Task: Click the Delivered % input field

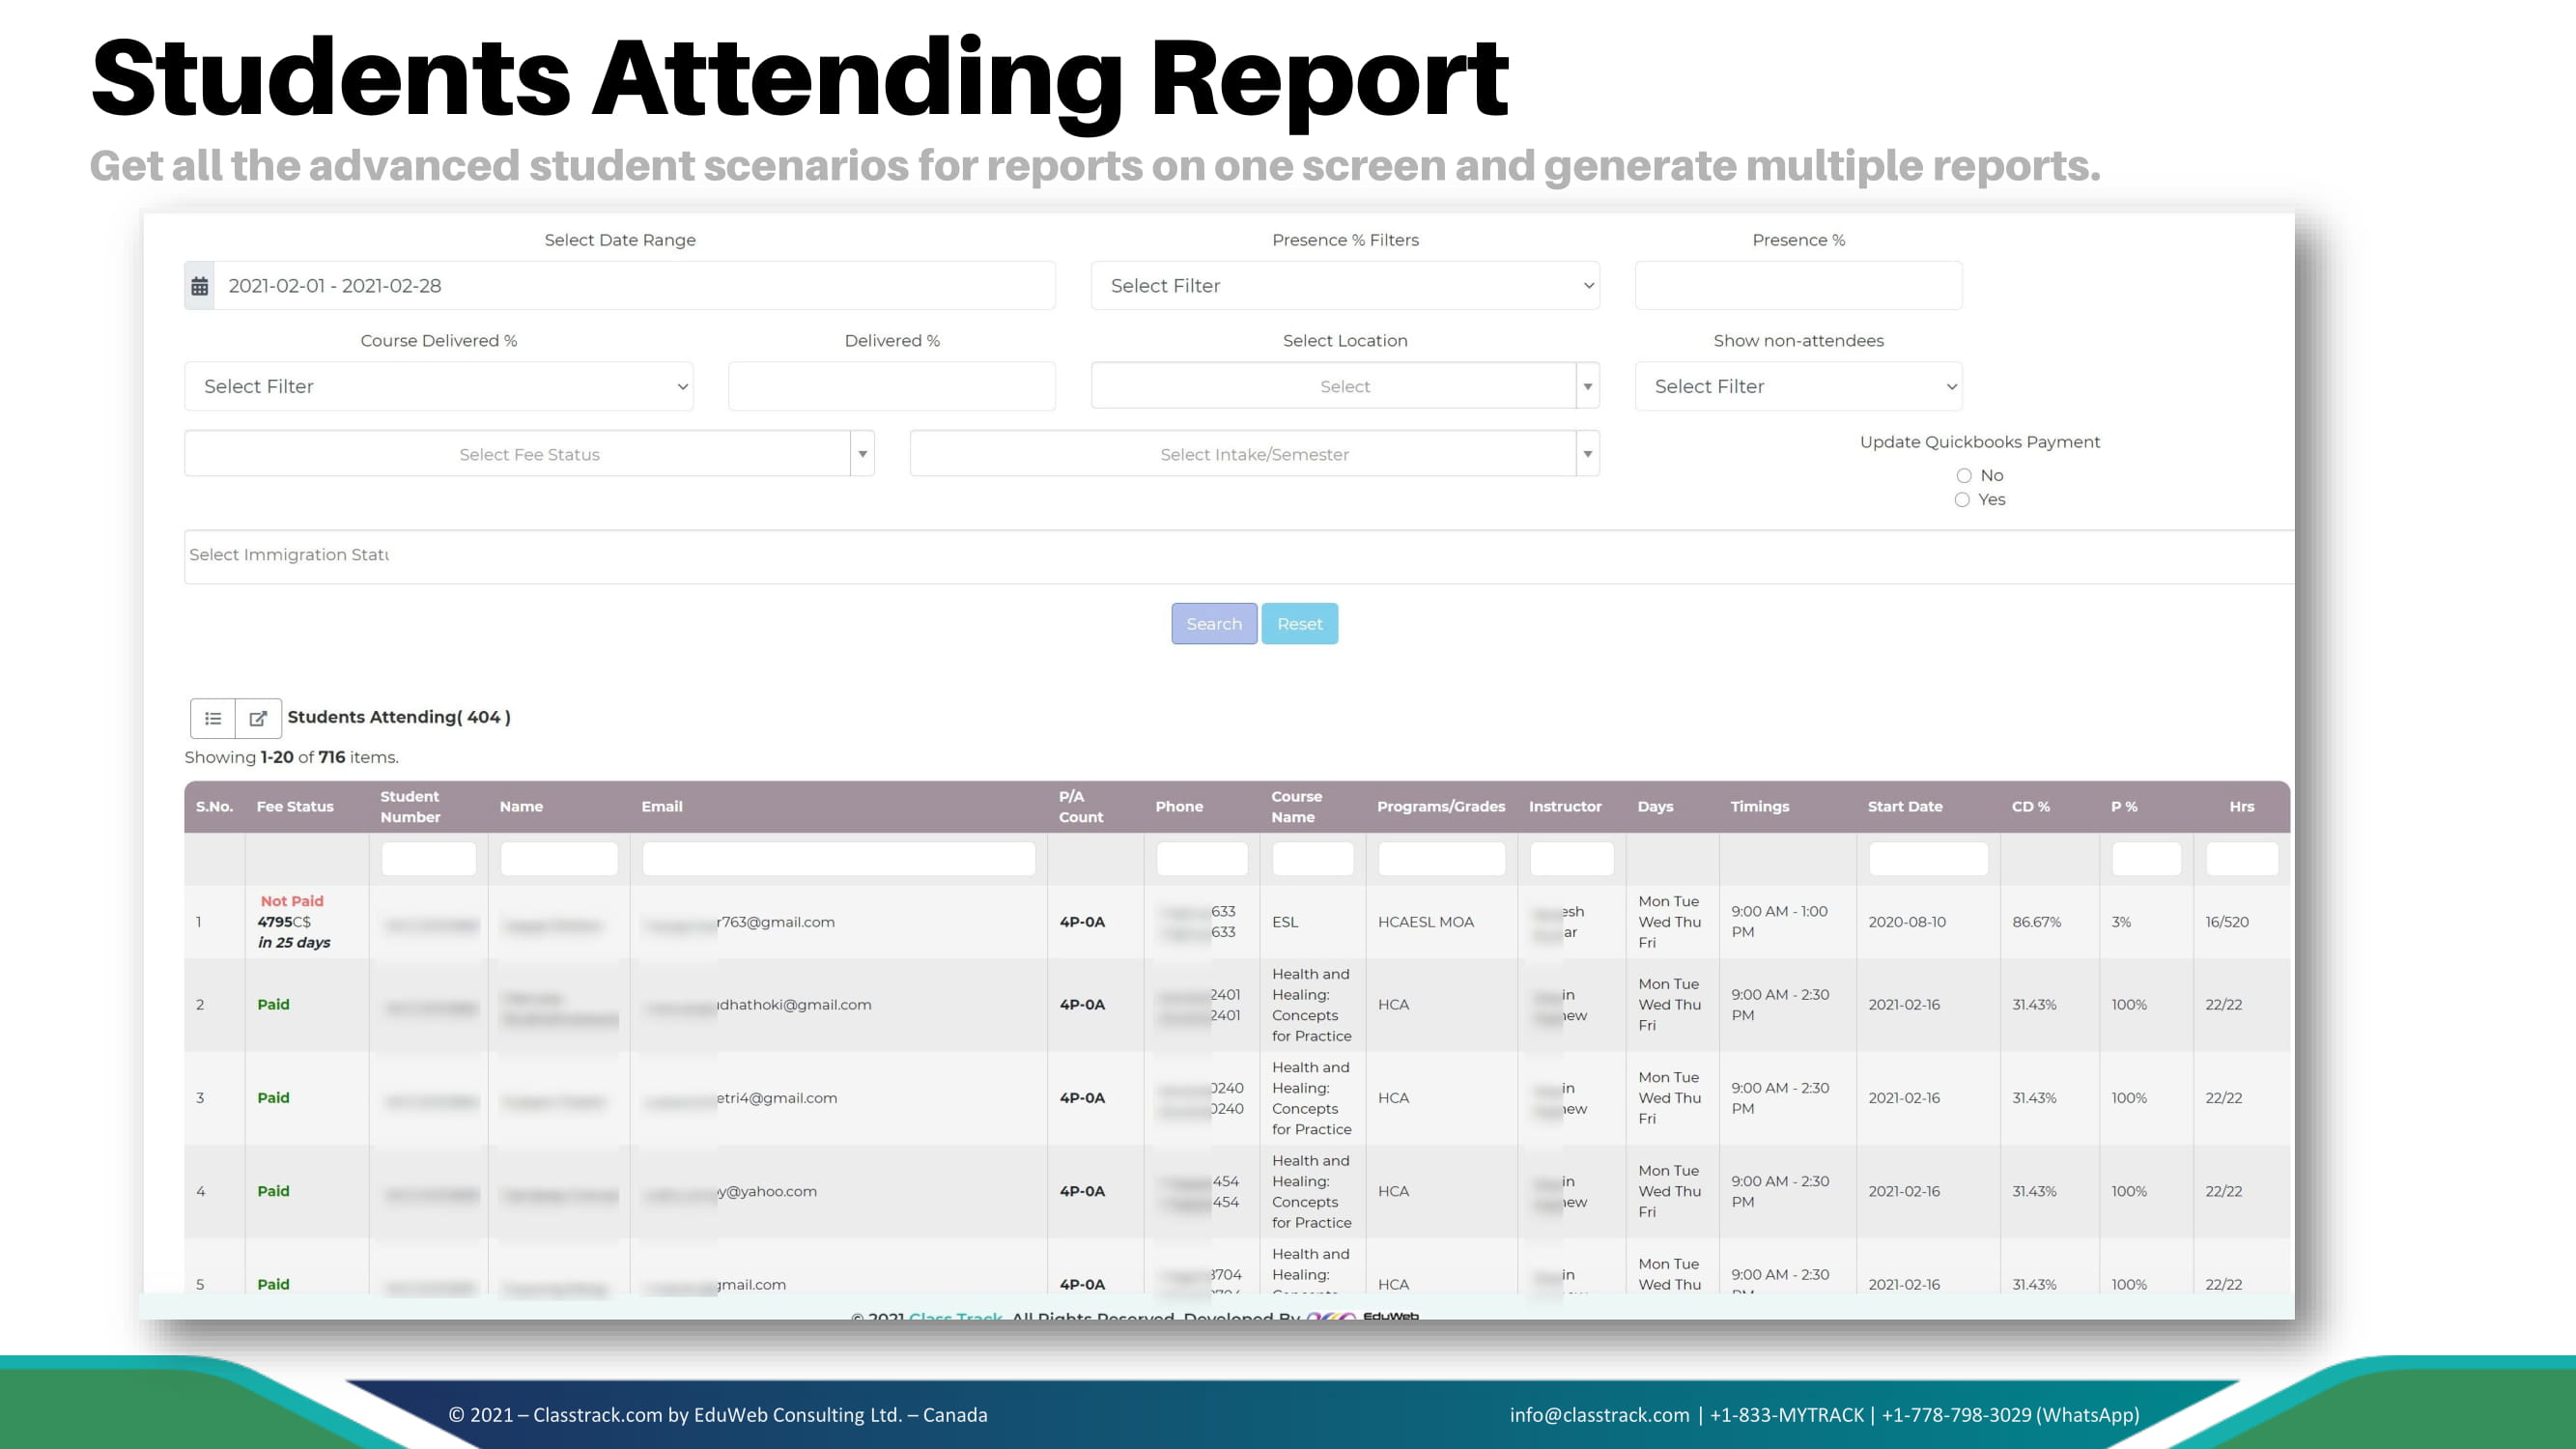Action: (x=891, y=387)
